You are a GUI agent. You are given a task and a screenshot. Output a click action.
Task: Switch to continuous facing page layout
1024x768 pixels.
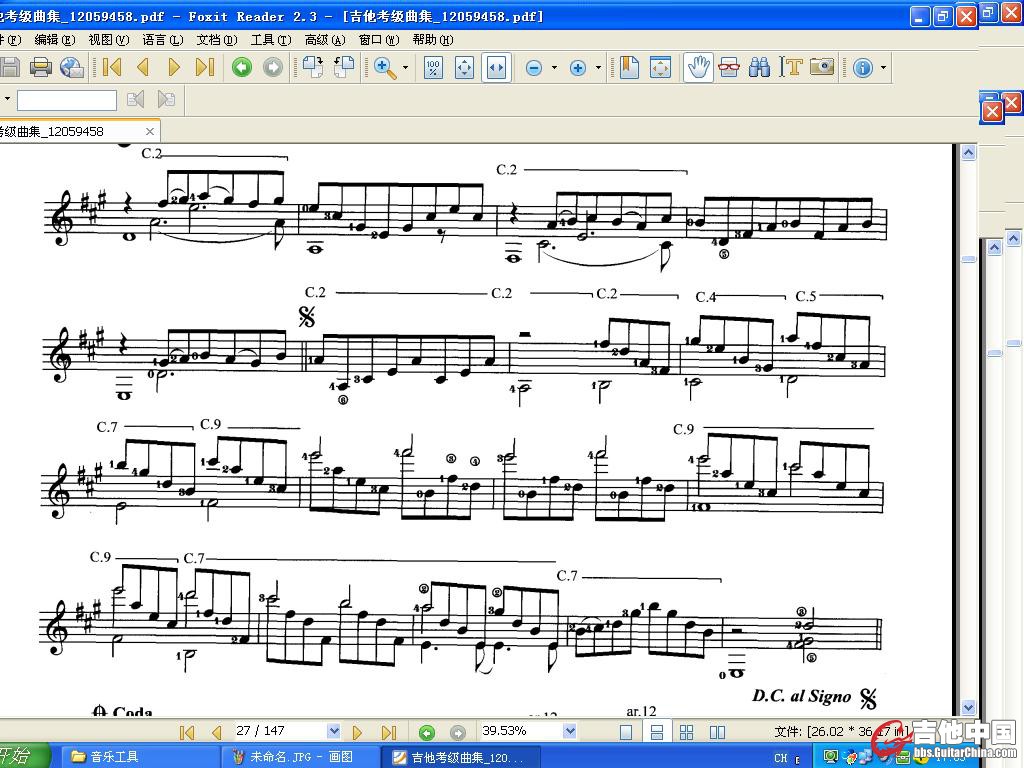click(x=686, y=732)
